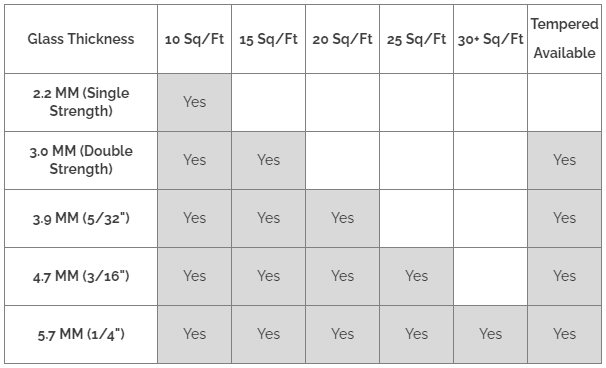Click Yes for 4.7 MM at 25 Sq/Ft
The width and height of the screenshot is (606, 368).
coord(416,276)
